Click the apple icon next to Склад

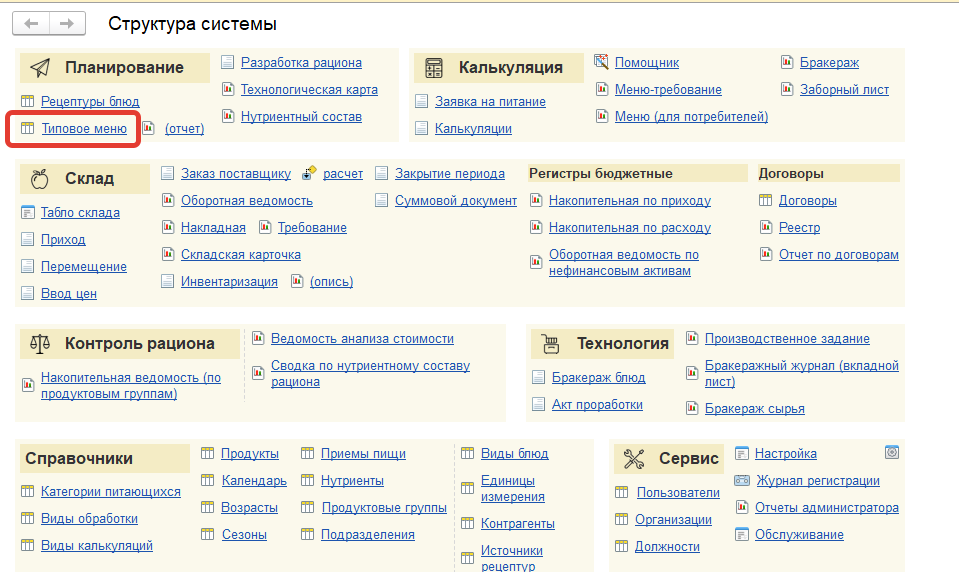tap(40, 179)
